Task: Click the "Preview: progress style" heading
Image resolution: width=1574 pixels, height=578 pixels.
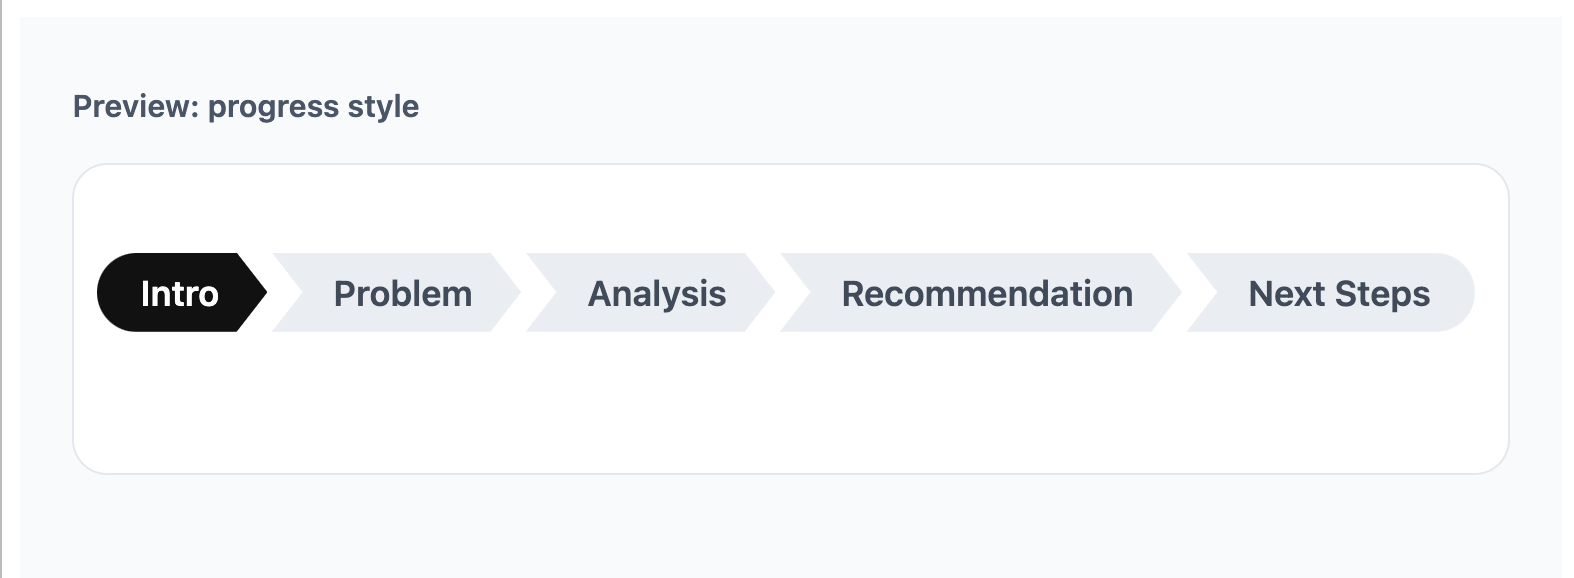Action: [246, 106]
